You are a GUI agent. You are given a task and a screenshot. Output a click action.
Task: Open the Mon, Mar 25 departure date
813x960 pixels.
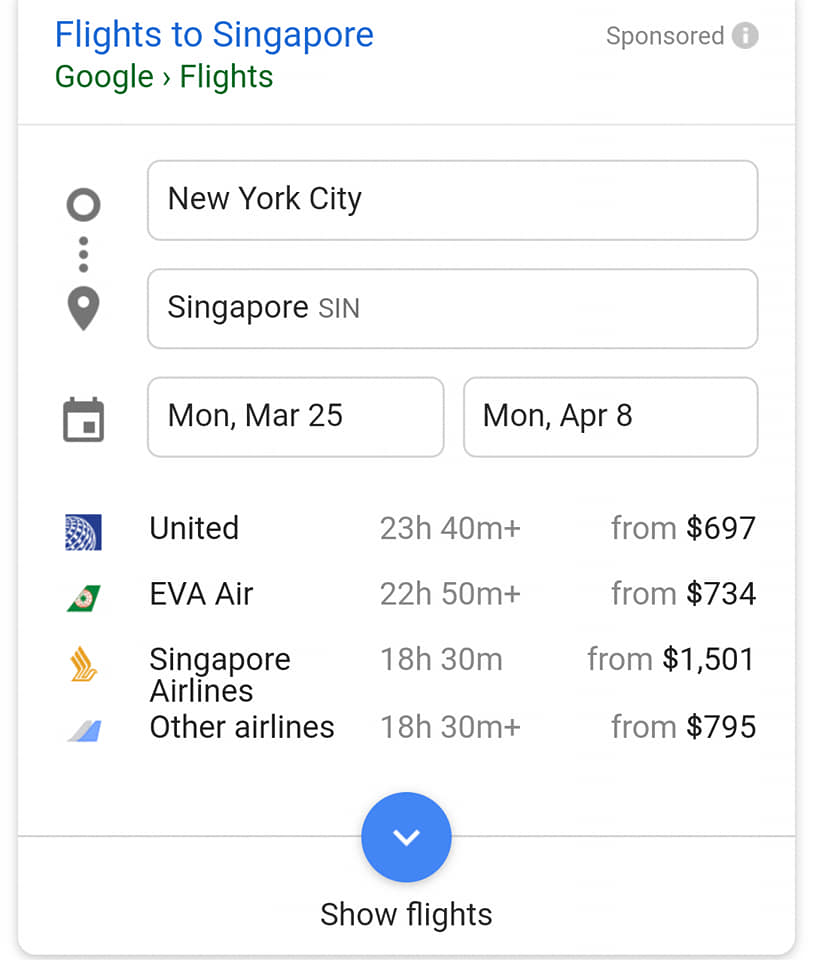[x=295, y=416]
